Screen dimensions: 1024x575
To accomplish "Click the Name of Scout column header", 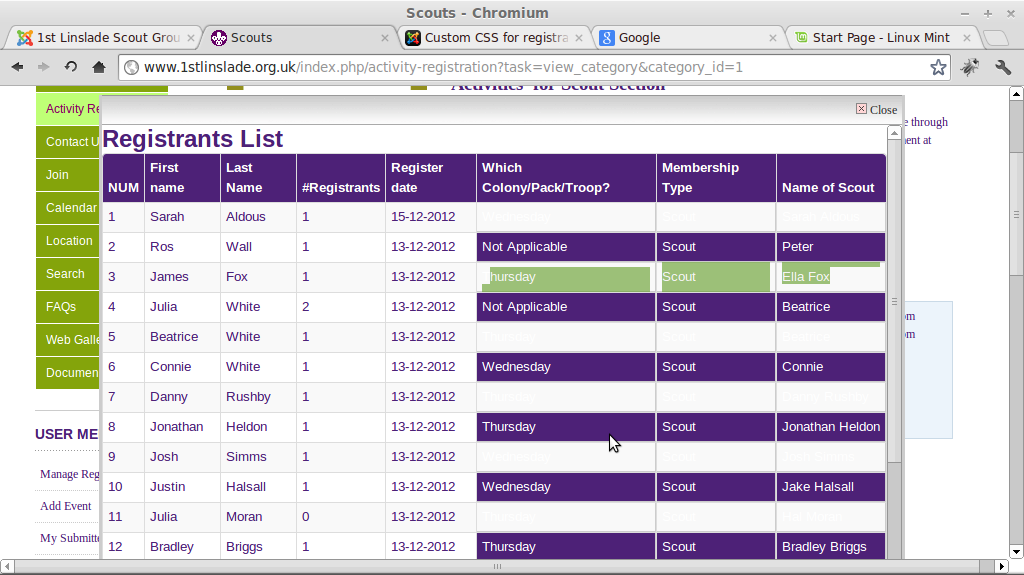I will [831, 178].
